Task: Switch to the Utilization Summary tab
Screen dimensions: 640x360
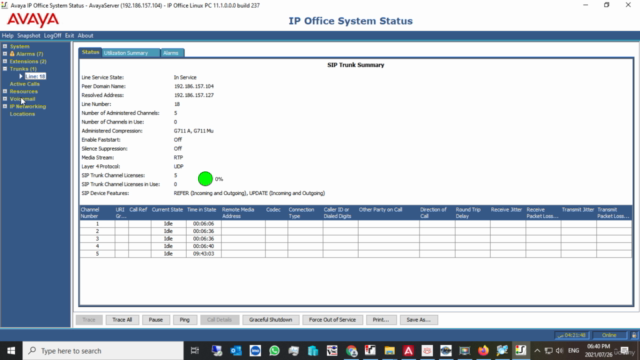Action: point(131,53)
